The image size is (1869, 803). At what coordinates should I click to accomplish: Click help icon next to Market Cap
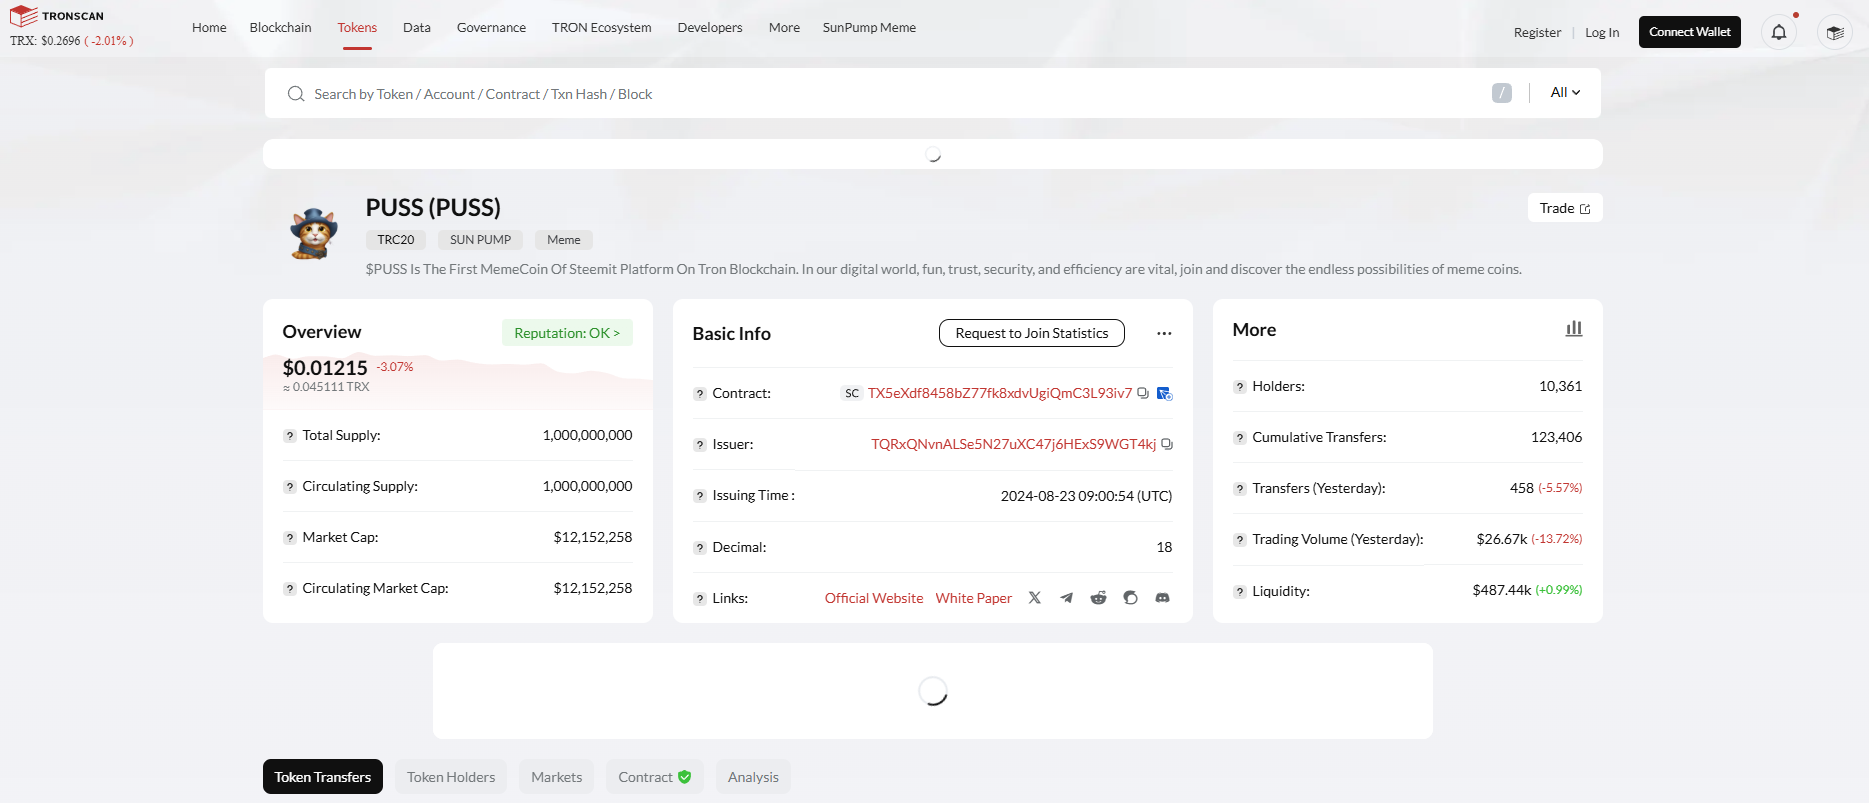click(290, 538)
